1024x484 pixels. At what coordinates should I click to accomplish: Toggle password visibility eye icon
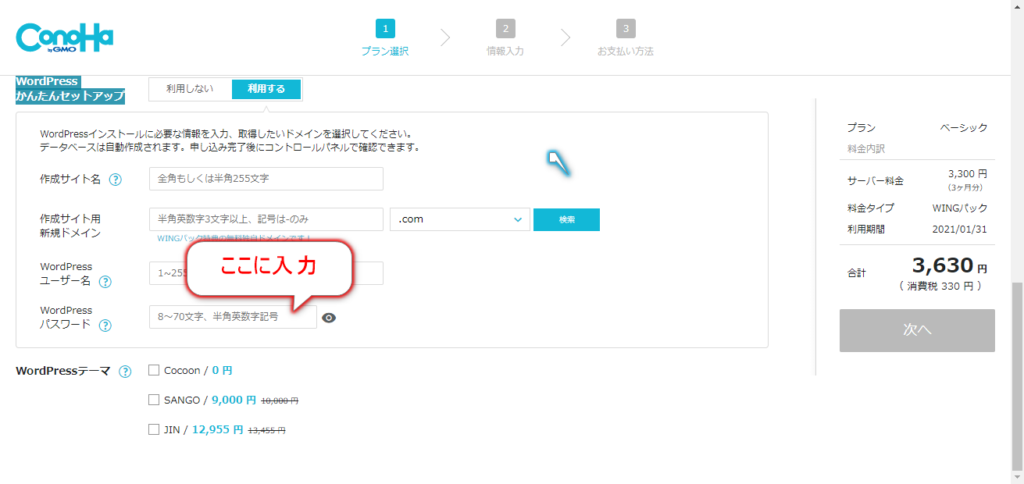[329, 317]
